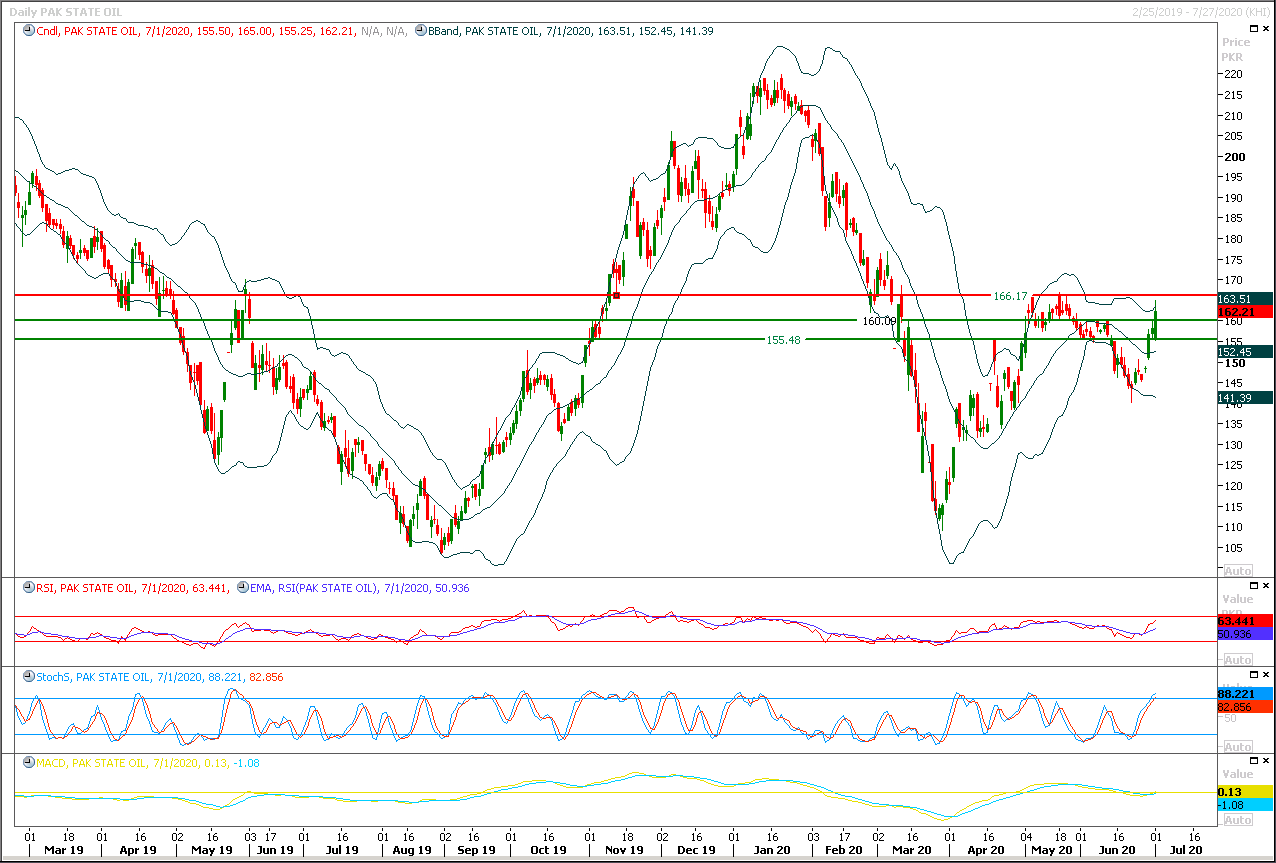Click the 152.45 middle band price tag
1276x863 pixels.
click(x=1245, y=352)
